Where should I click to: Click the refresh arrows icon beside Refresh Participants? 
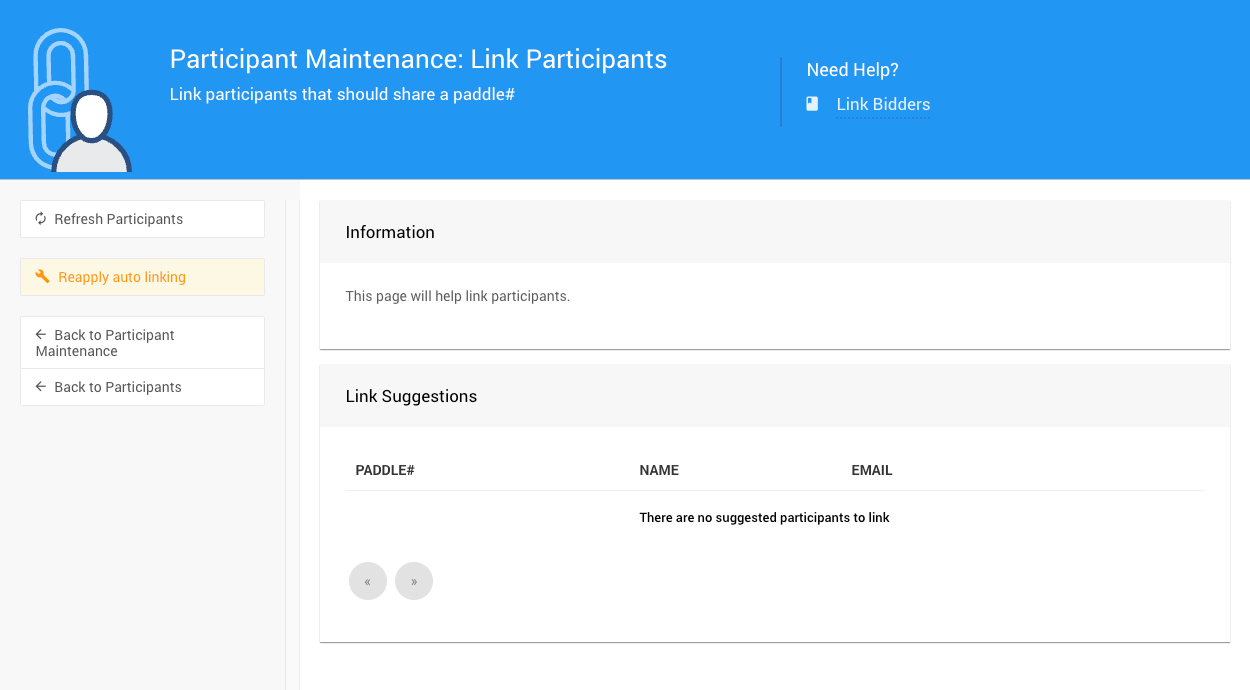tap(41, 219)
